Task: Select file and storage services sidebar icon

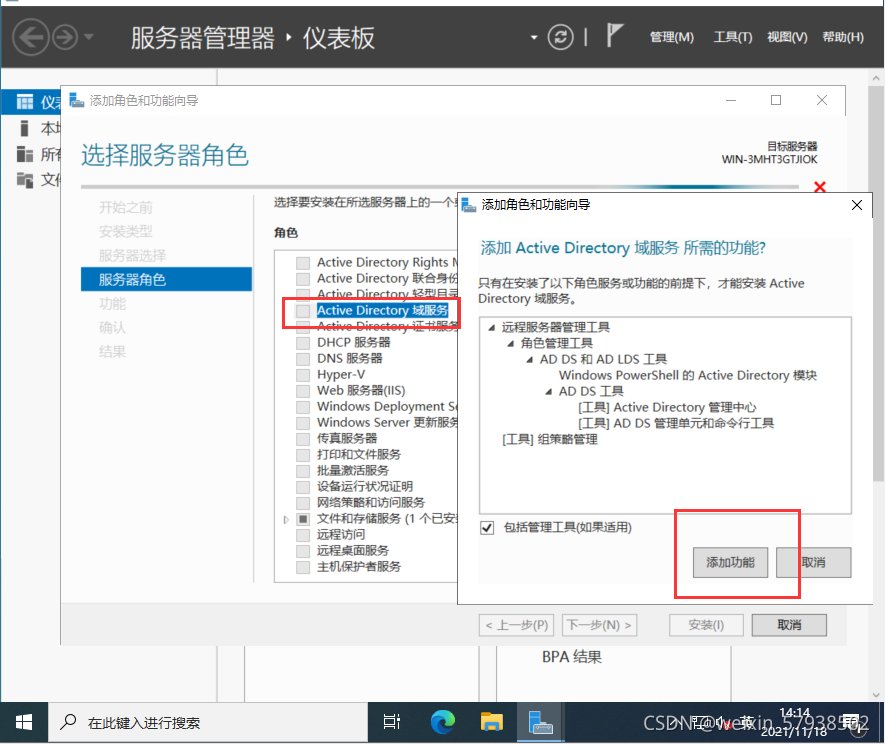Action: pos(25,180)
